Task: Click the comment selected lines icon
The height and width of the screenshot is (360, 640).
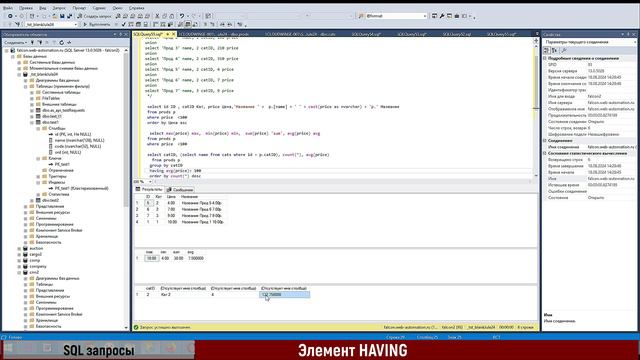Action: coord(206,24)
